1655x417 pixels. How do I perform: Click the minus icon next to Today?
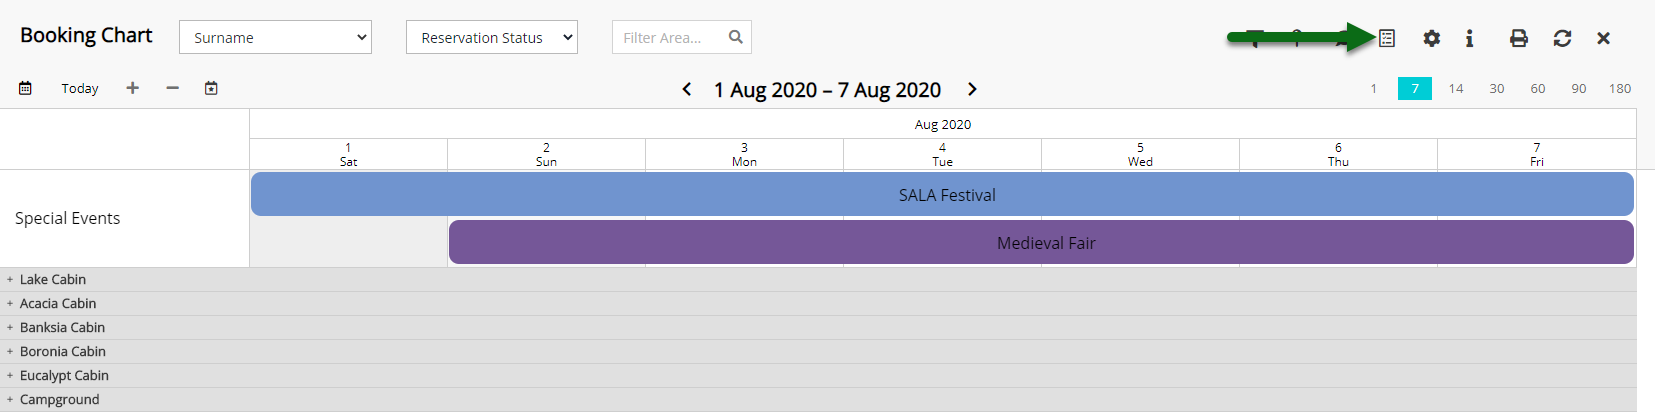[172, 88]
